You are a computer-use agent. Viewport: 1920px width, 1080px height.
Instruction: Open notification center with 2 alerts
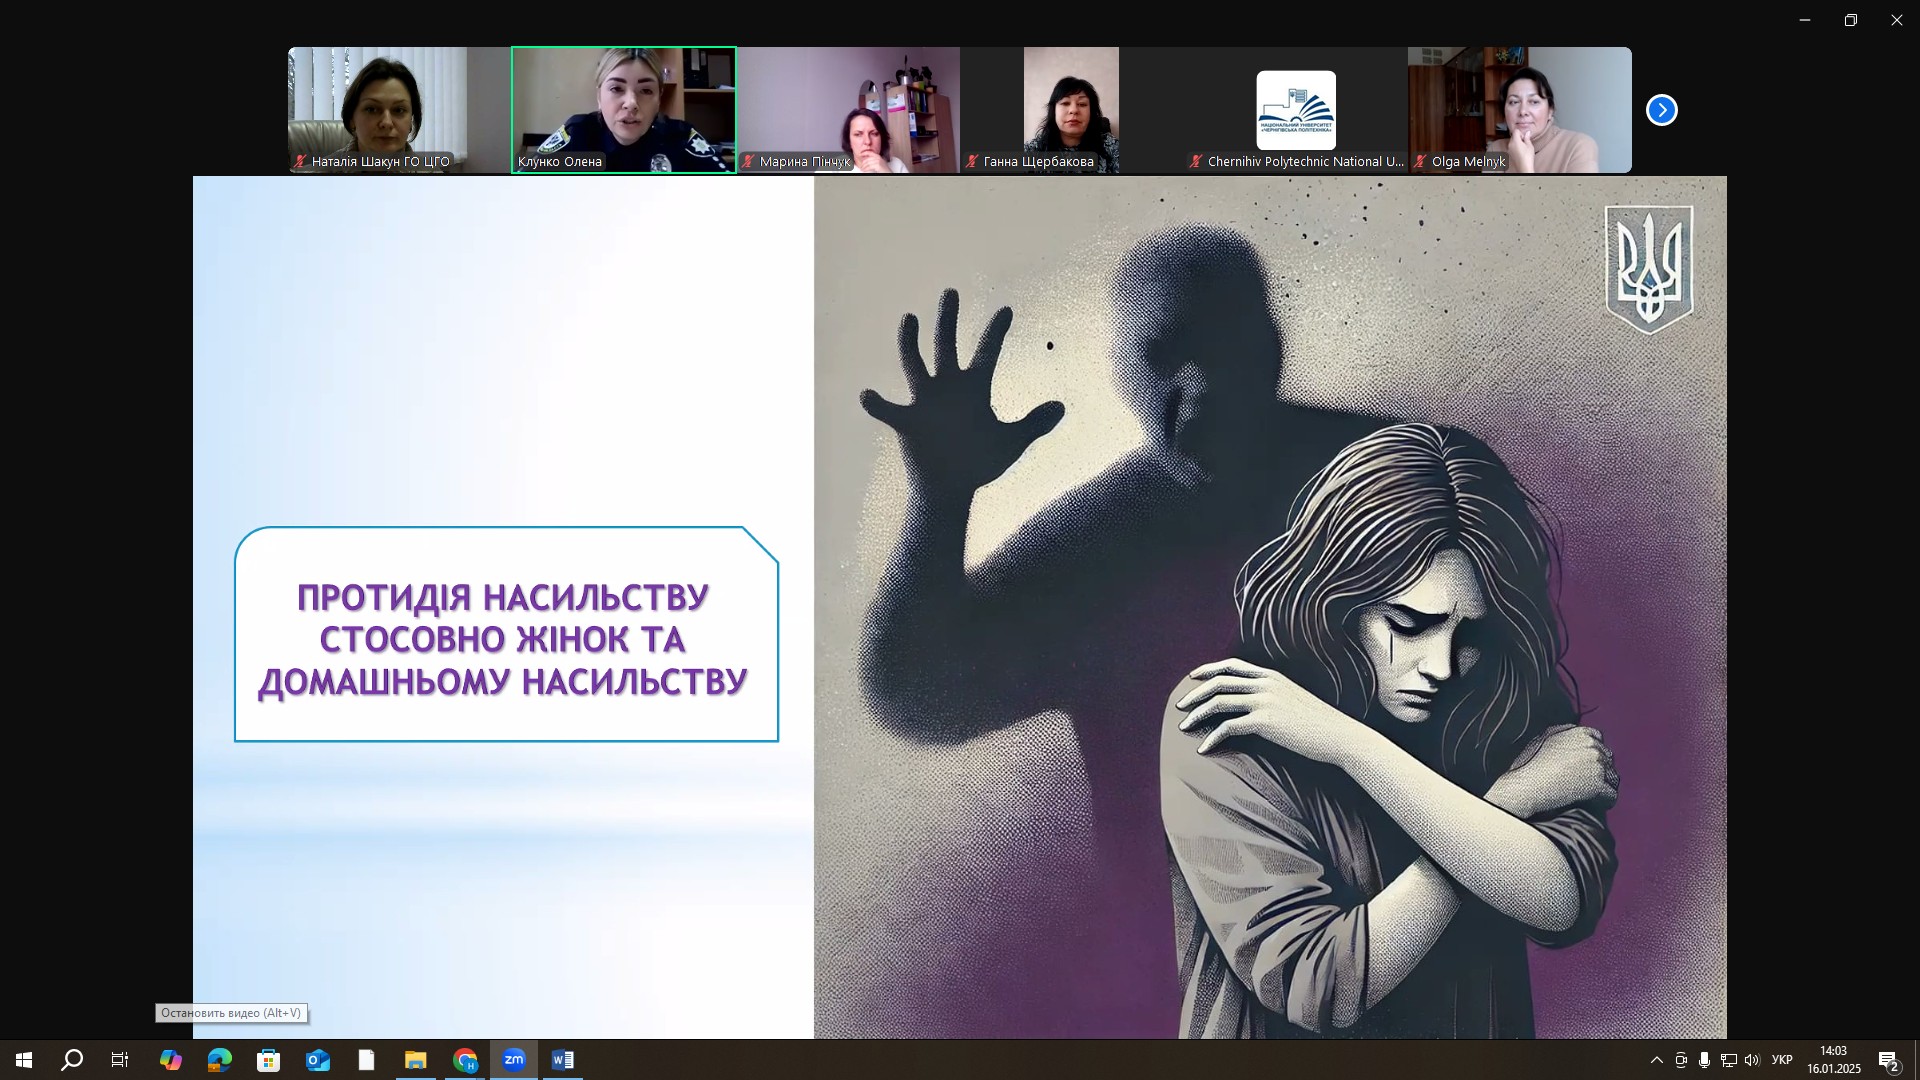tap(1888, 1060)
